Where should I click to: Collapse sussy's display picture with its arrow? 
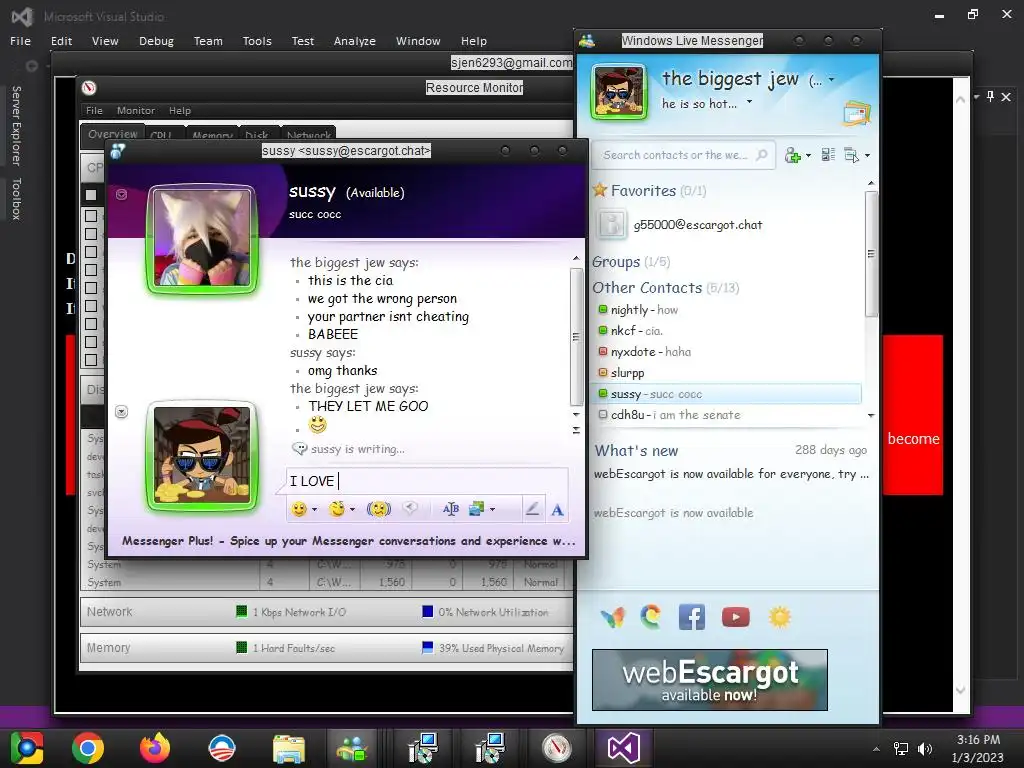coord(121,194)
